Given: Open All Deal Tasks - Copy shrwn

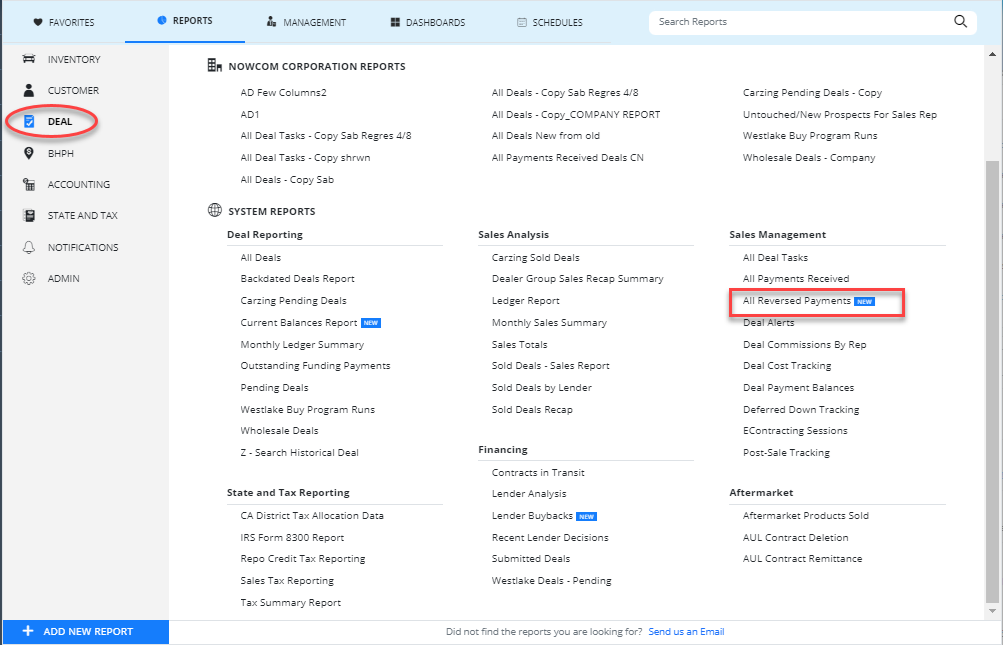Looking at the screenshot, I should click(x=305, y=157).
